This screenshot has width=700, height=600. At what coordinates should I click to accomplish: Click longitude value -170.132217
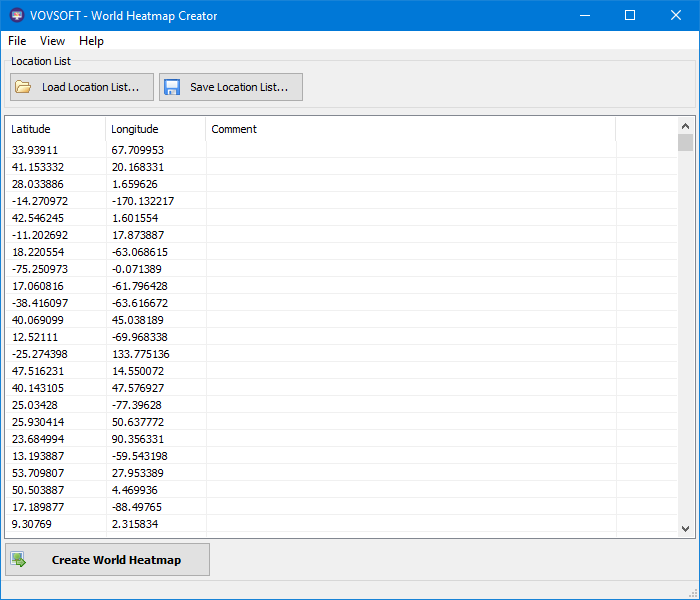tap(143, 201)
